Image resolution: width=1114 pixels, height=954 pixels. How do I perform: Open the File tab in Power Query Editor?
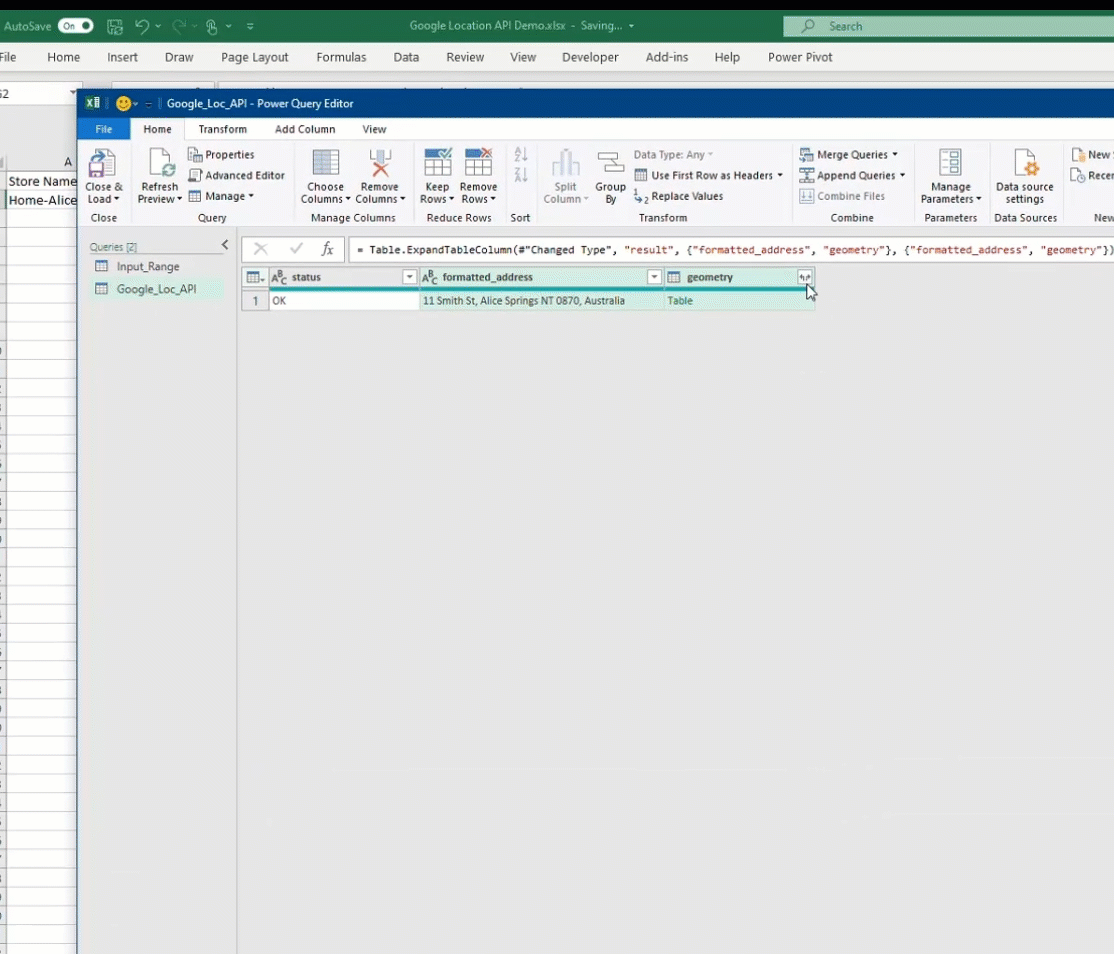tap(104, 129)
